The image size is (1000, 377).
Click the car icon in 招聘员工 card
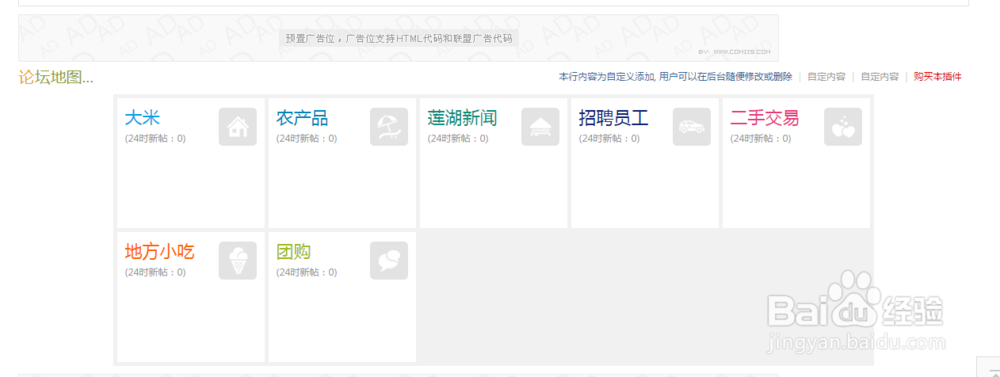[x=691, y=126]
